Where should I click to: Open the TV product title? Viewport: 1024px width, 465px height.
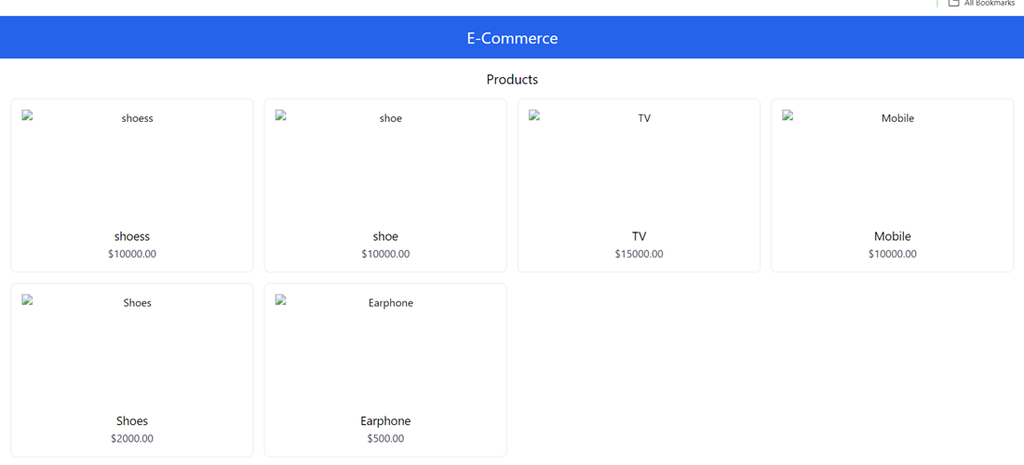(639, 237)
